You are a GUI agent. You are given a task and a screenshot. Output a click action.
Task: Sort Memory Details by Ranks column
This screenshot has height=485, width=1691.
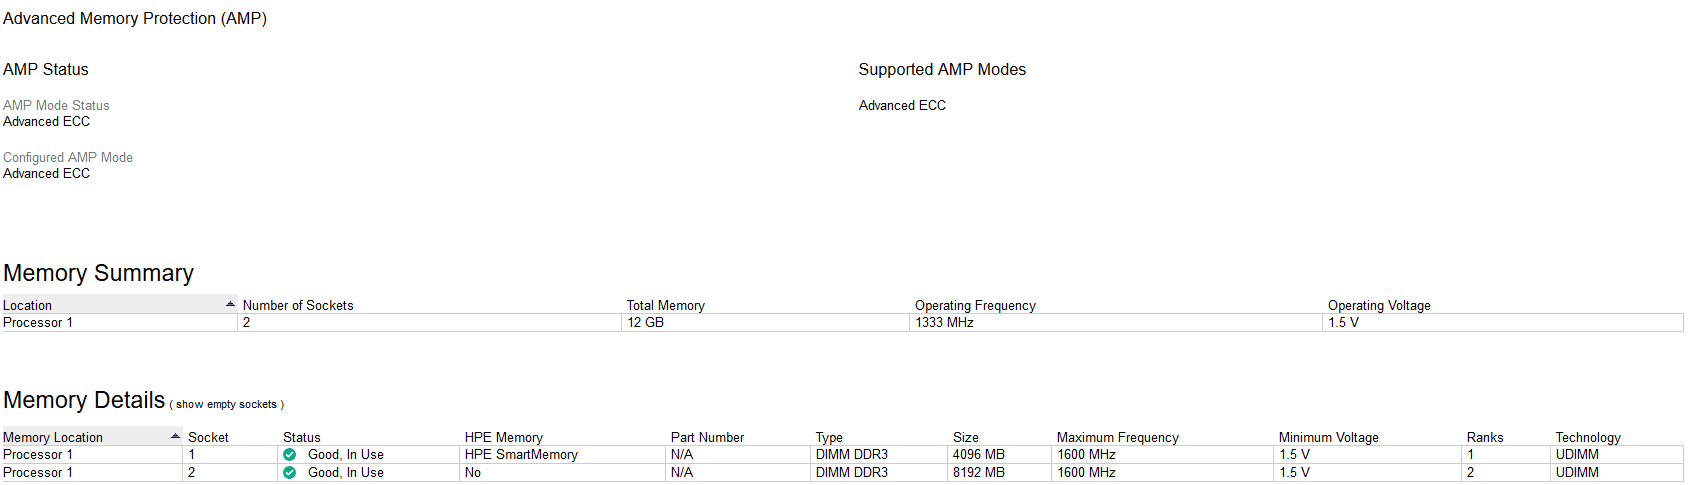1485,438
